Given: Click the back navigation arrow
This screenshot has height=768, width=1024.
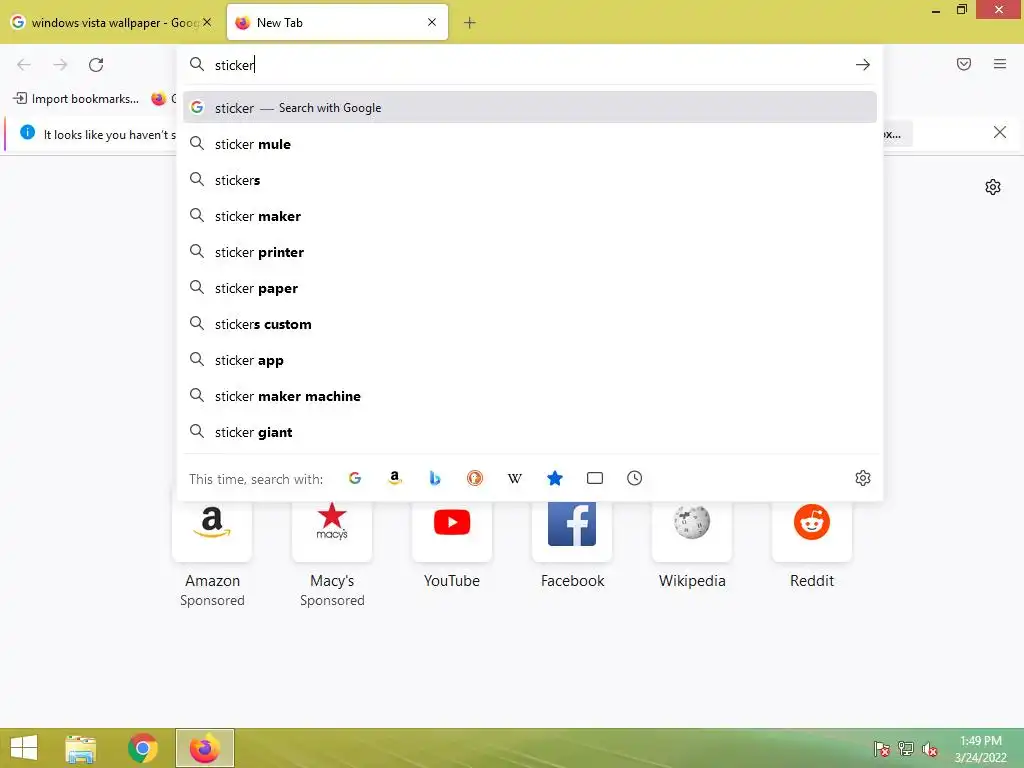Looking at the screenshot, I should coord(24,65).
